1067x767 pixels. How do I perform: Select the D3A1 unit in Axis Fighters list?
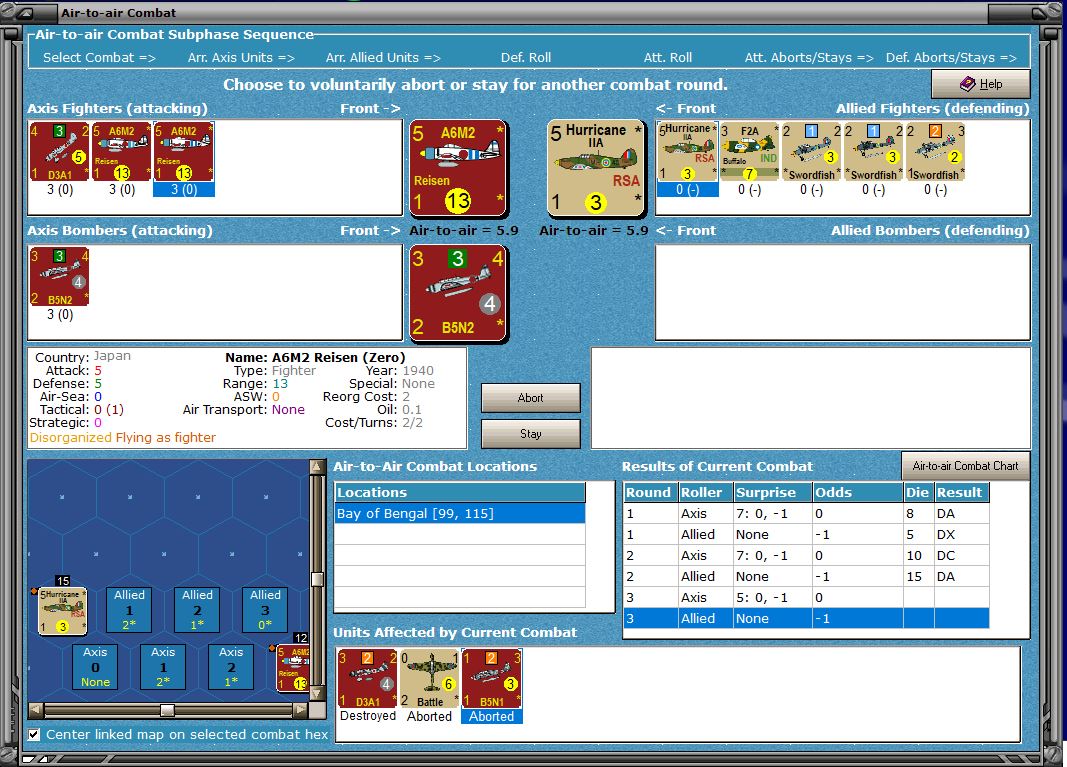[60, 152]
